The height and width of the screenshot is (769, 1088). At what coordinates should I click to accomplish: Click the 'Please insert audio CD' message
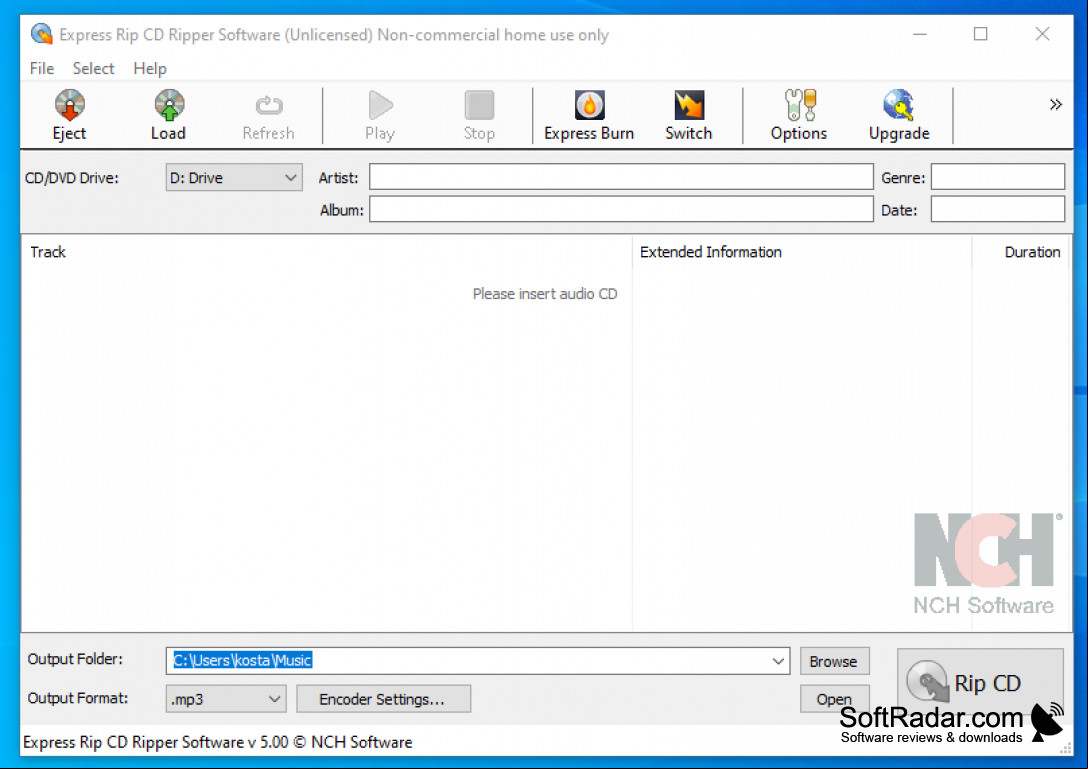545,294
